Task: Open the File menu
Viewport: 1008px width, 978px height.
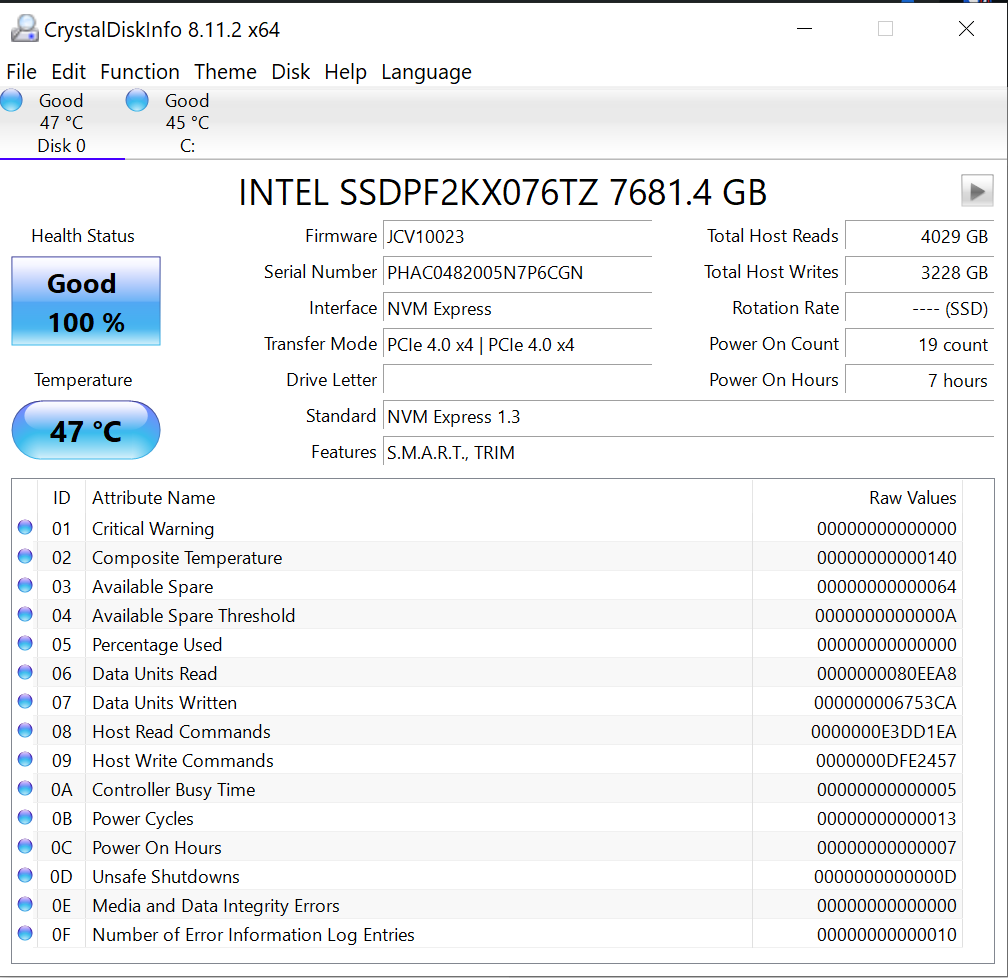Action: pyautogui.click(x=21, y=72)
